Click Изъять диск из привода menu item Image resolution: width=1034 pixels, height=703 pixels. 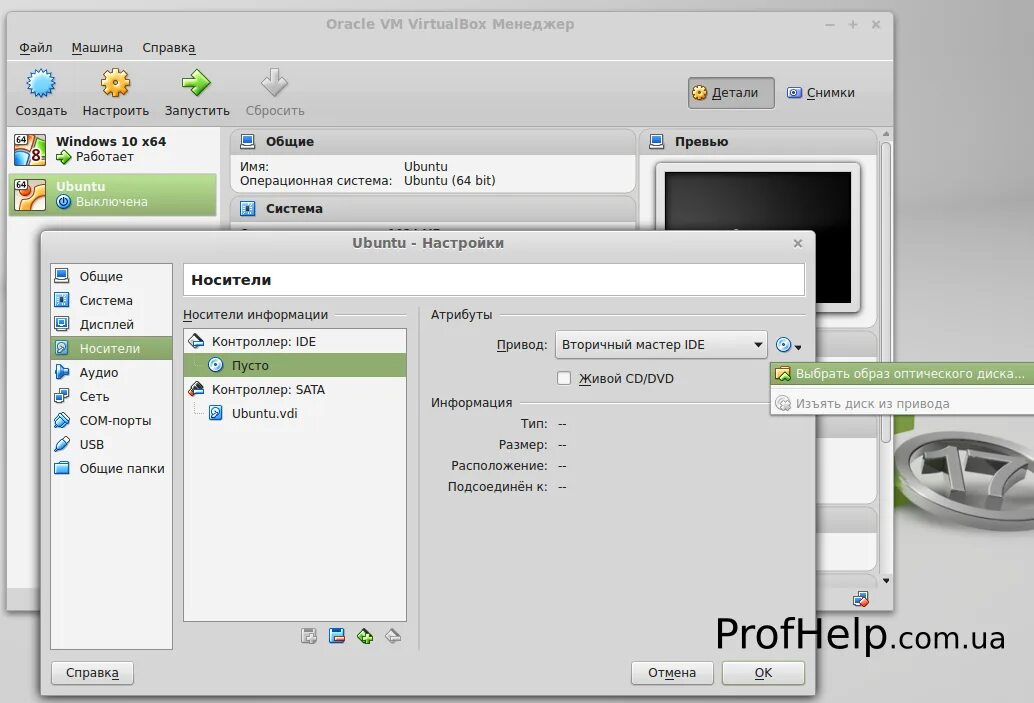pos(901,404)
